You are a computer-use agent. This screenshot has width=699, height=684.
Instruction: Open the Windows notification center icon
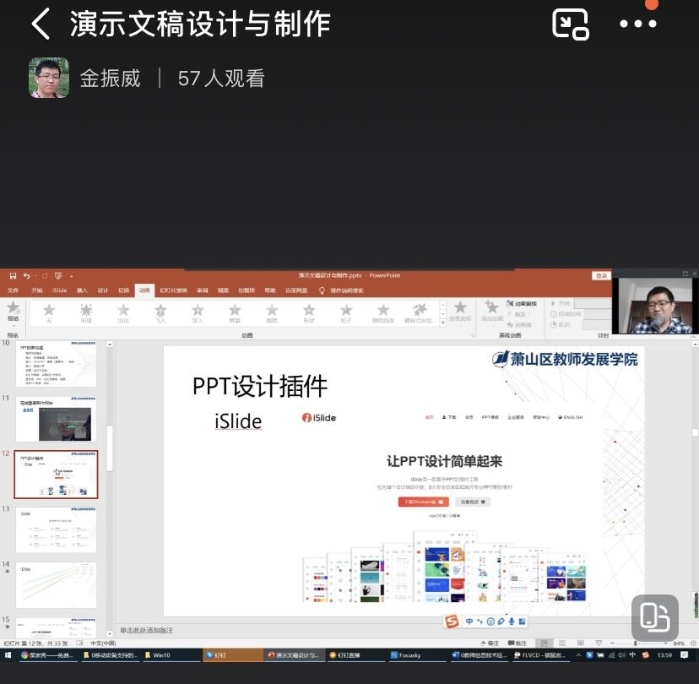pos(684,655)
